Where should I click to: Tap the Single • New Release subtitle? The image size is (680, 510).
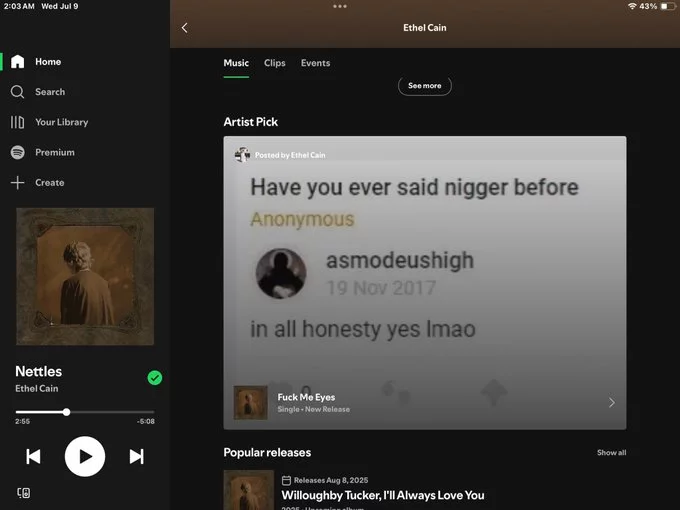click(314, 409)
